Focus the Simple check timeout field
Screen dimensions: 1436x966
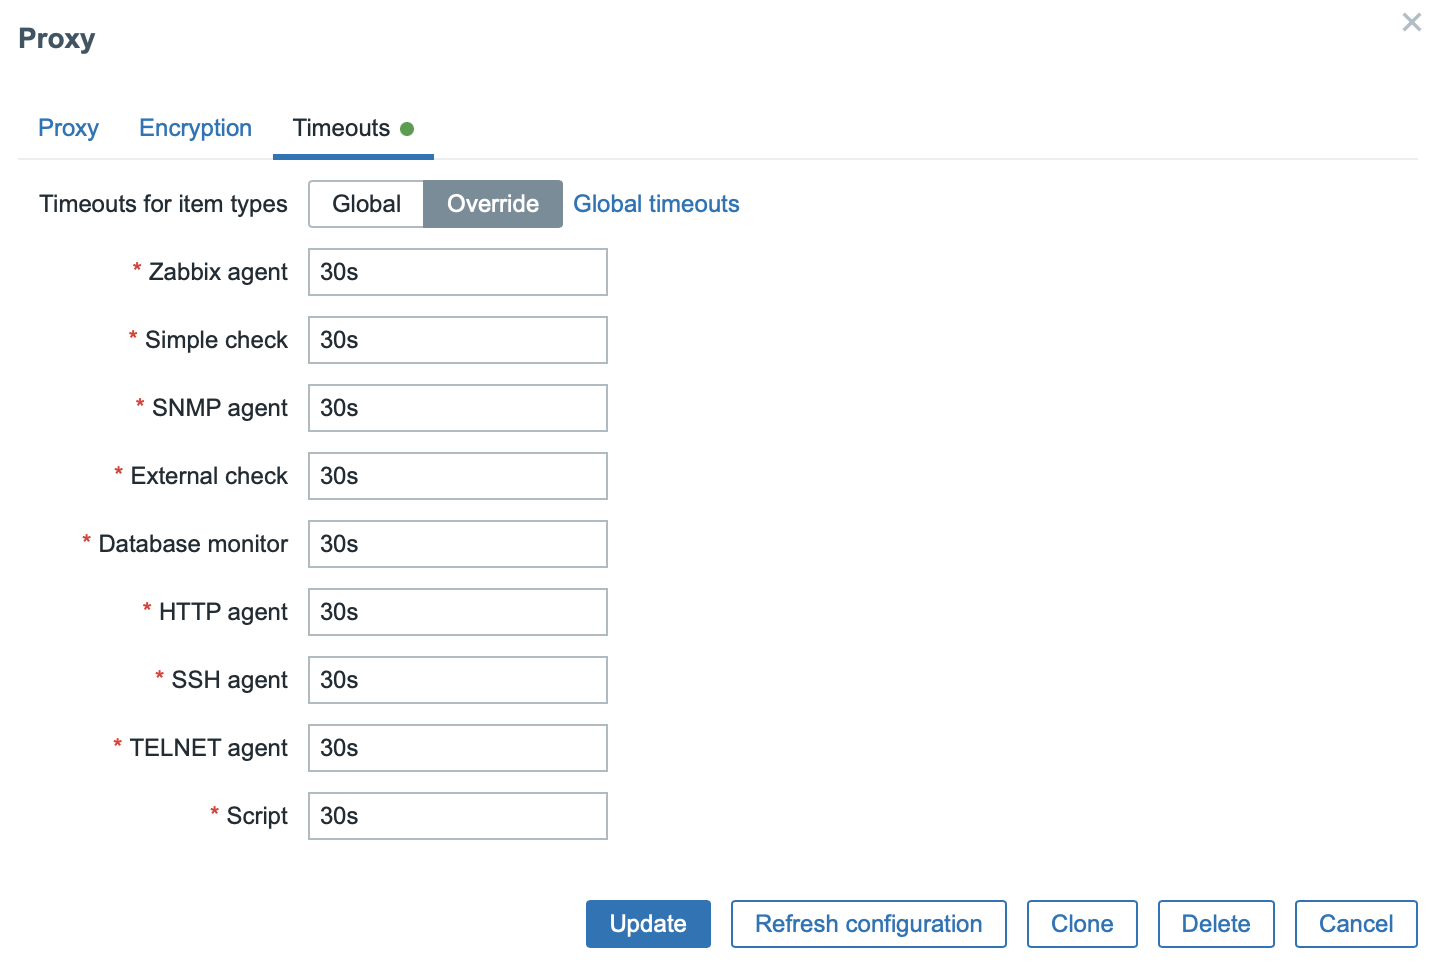tap(458, 340)
